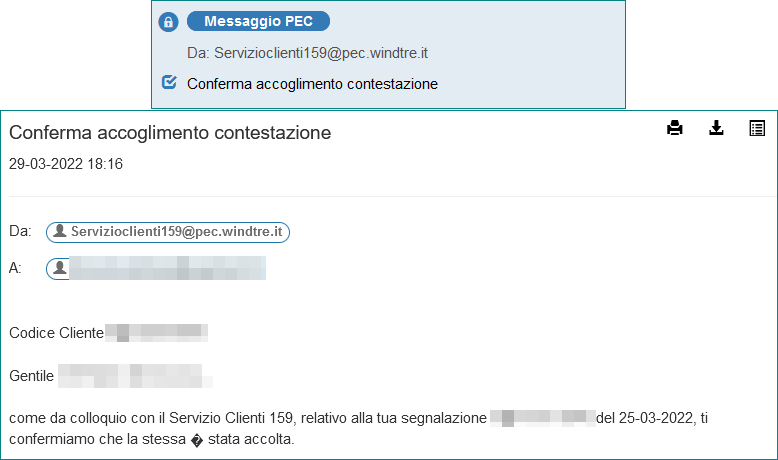Viewport: 778px width, 460px height.
Task: Download the message using the download arrow icon
Action: point(716,128)
